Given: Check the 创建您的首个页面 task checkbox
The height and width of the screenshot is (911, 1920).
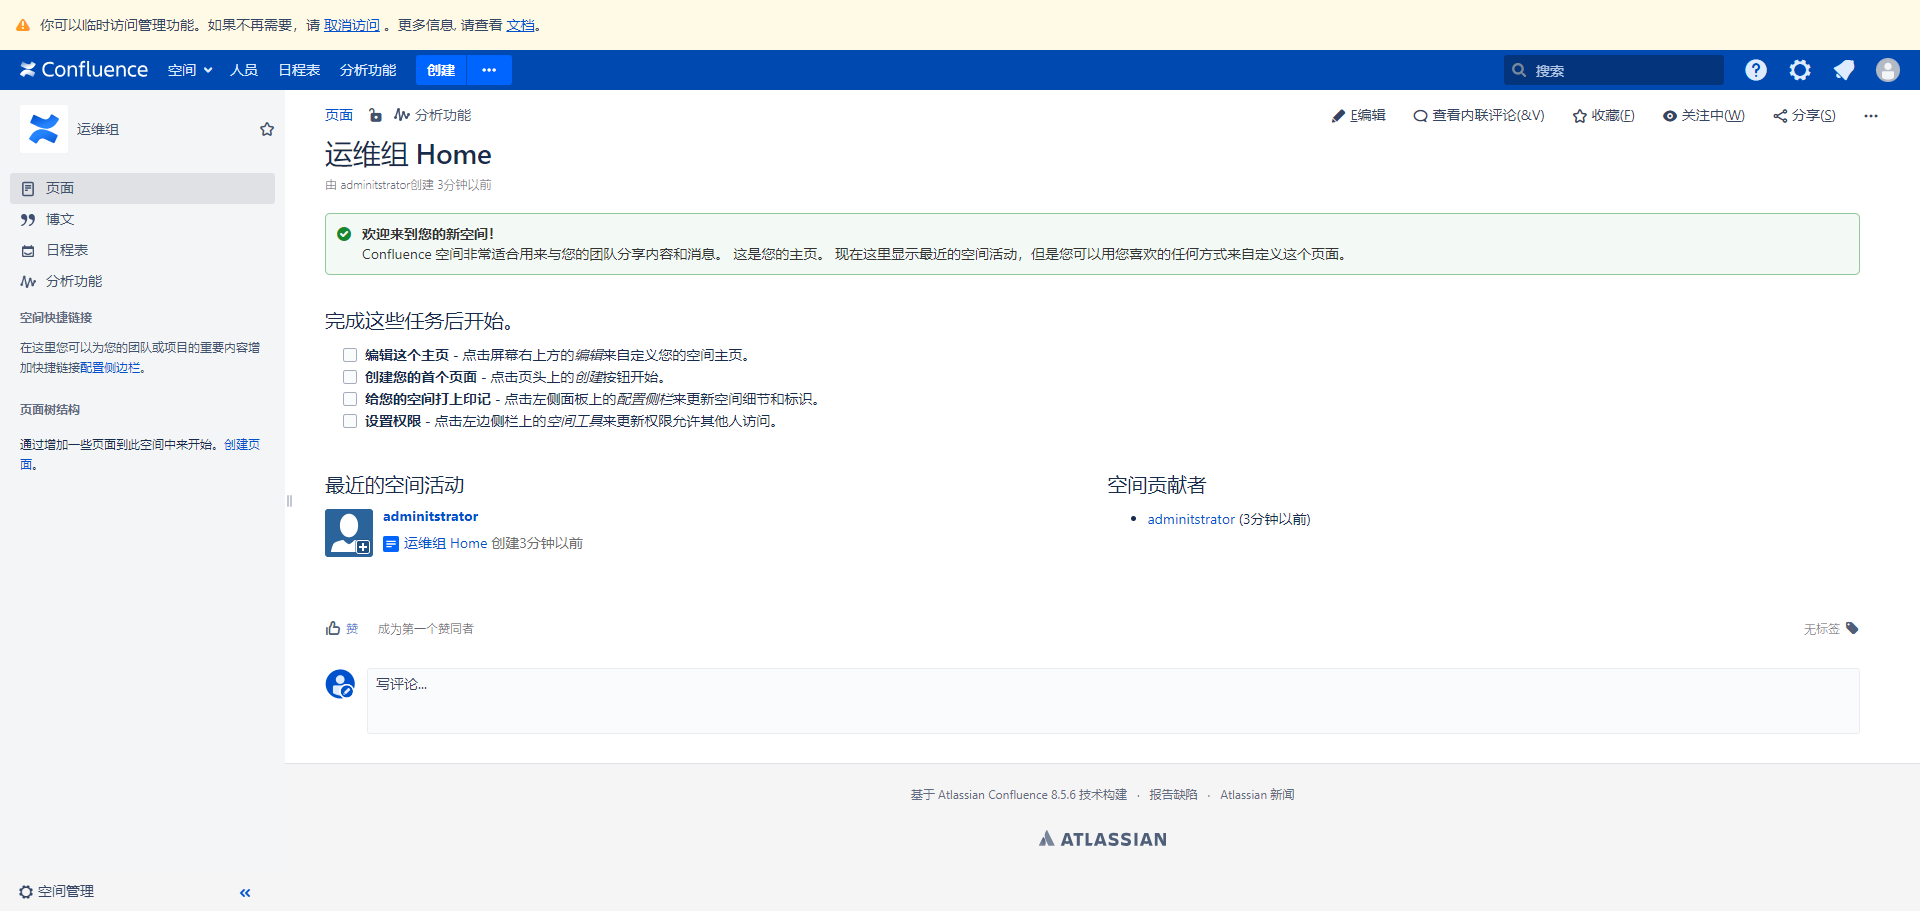Looking at the screenshot, I should (350, 377).
